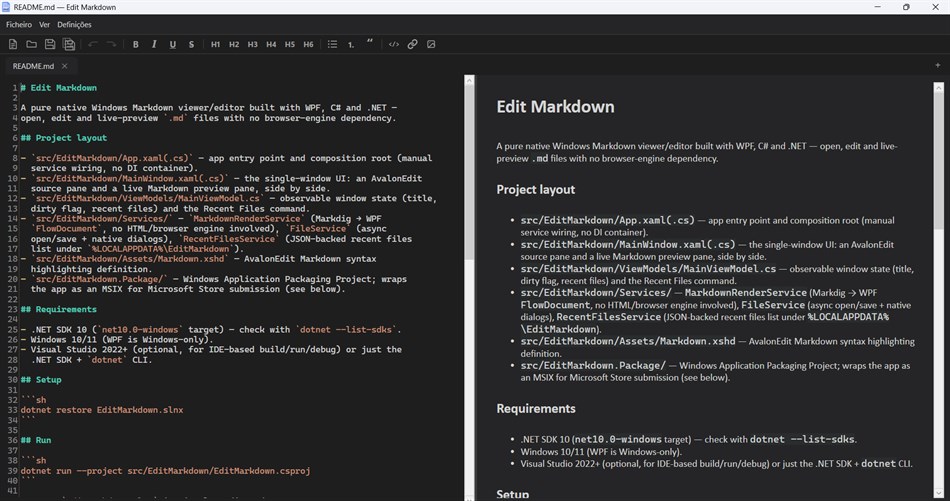
Task: Create a new file with the toolbar icon
Action: [13, 44]
